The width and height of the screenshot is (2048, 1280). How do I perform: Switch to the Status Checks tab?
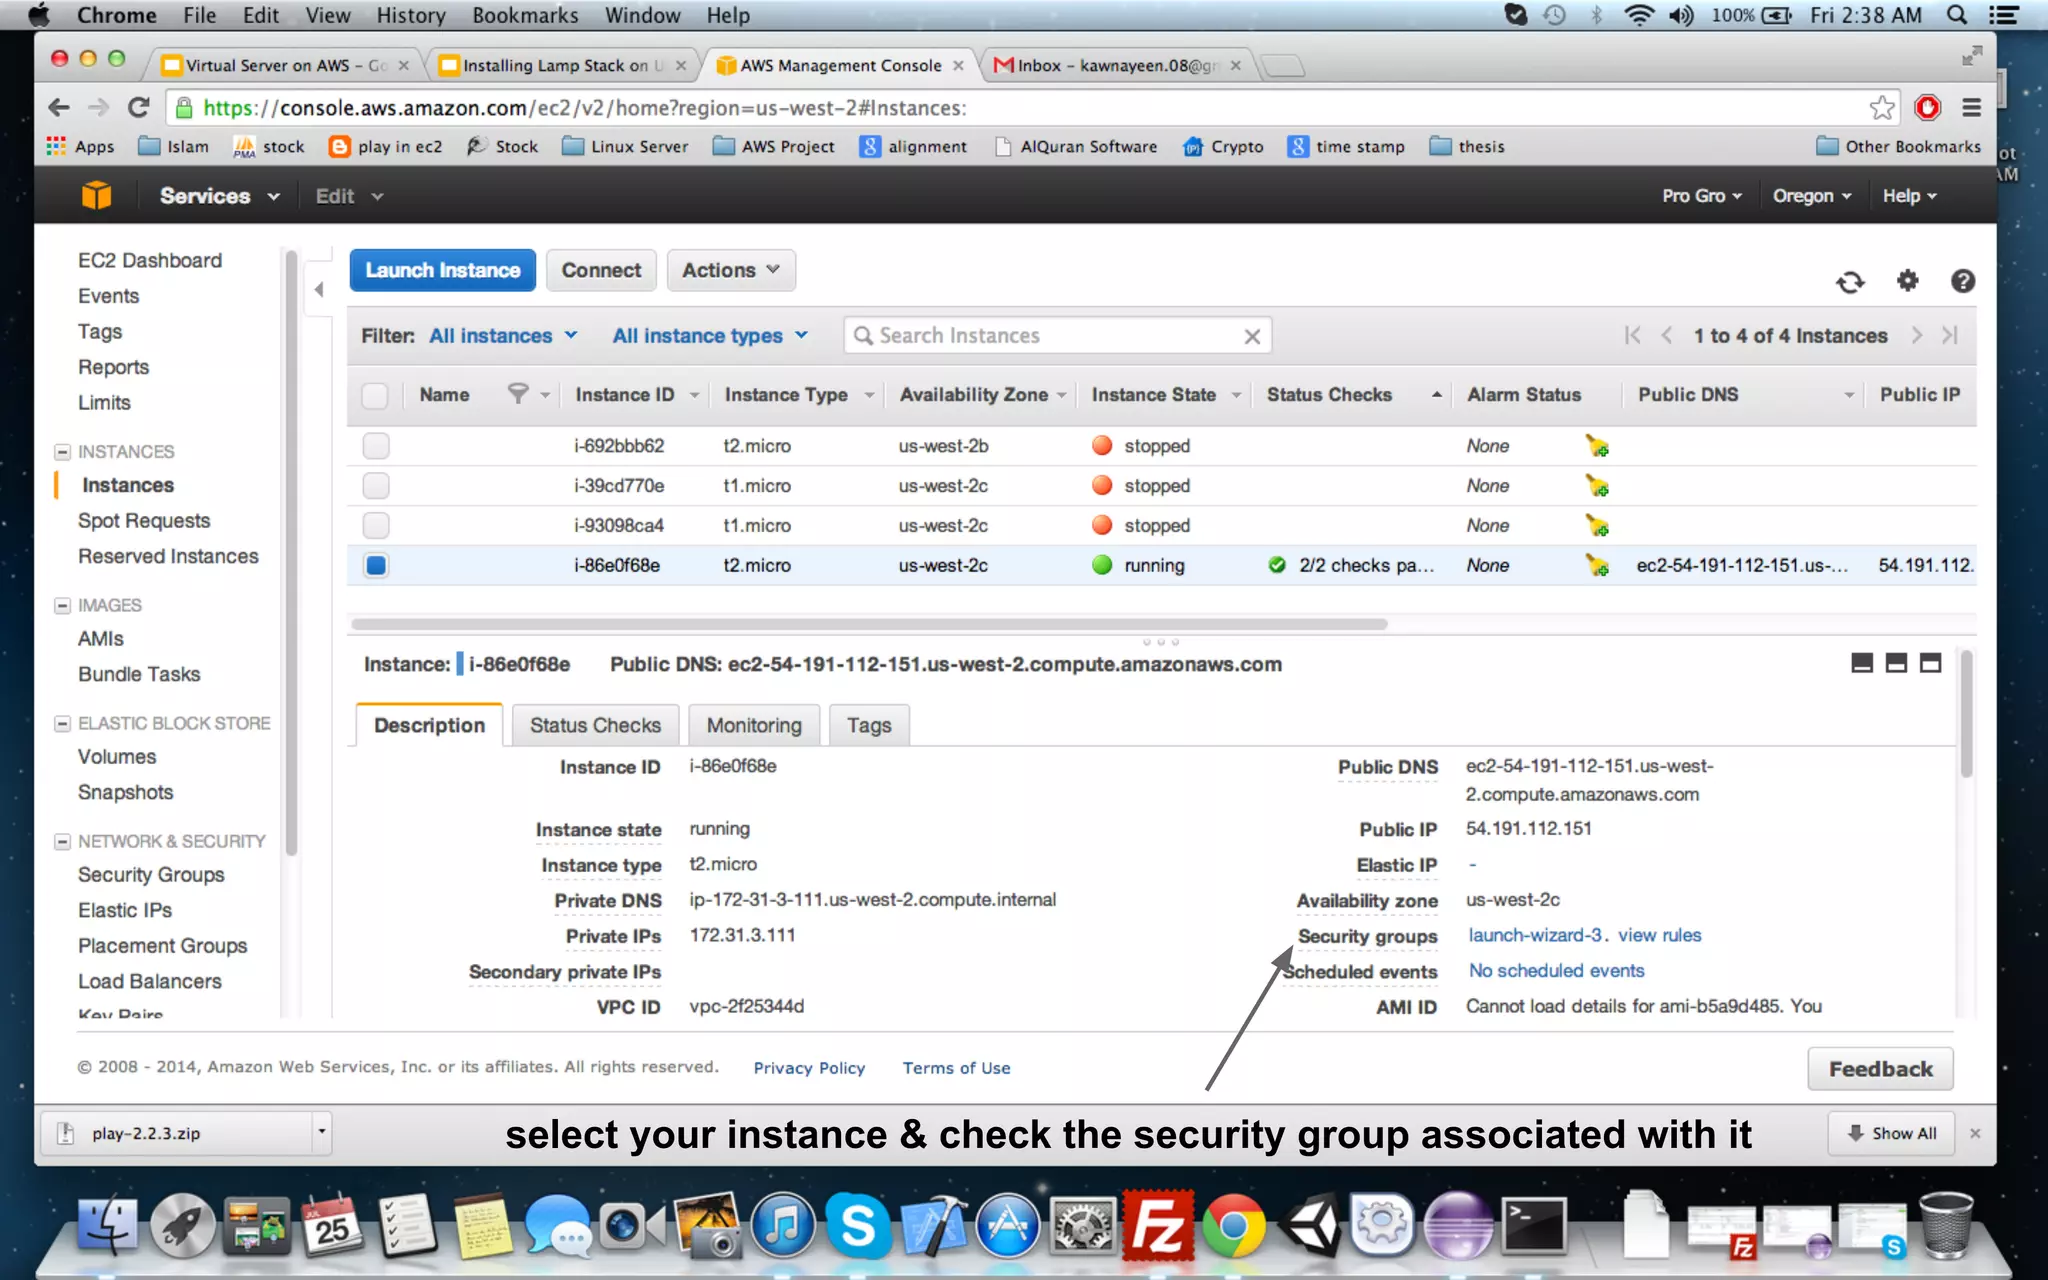click(x=595, y=726)
